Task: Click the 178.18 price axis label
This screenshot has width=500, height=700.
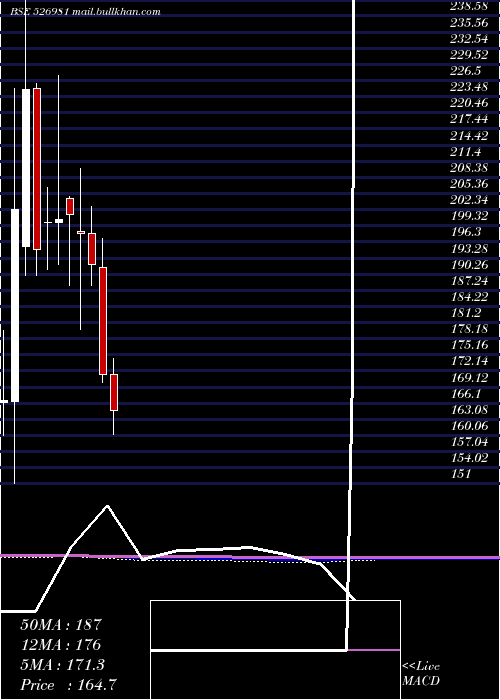Action: [469, 329]
